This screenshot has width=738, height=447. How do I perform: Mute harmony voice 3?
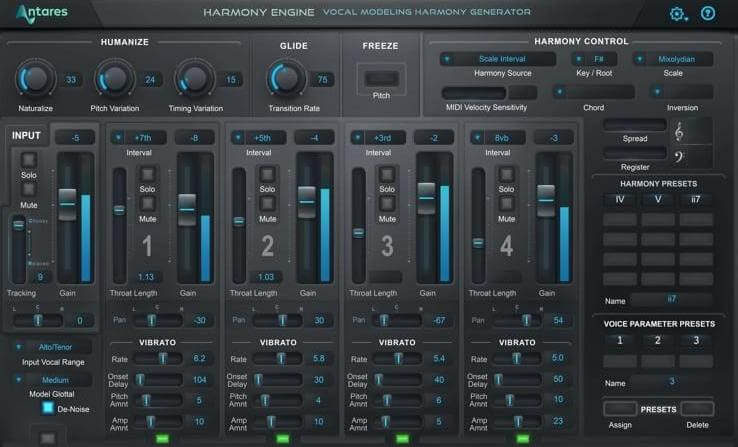(x=387, y=204)
